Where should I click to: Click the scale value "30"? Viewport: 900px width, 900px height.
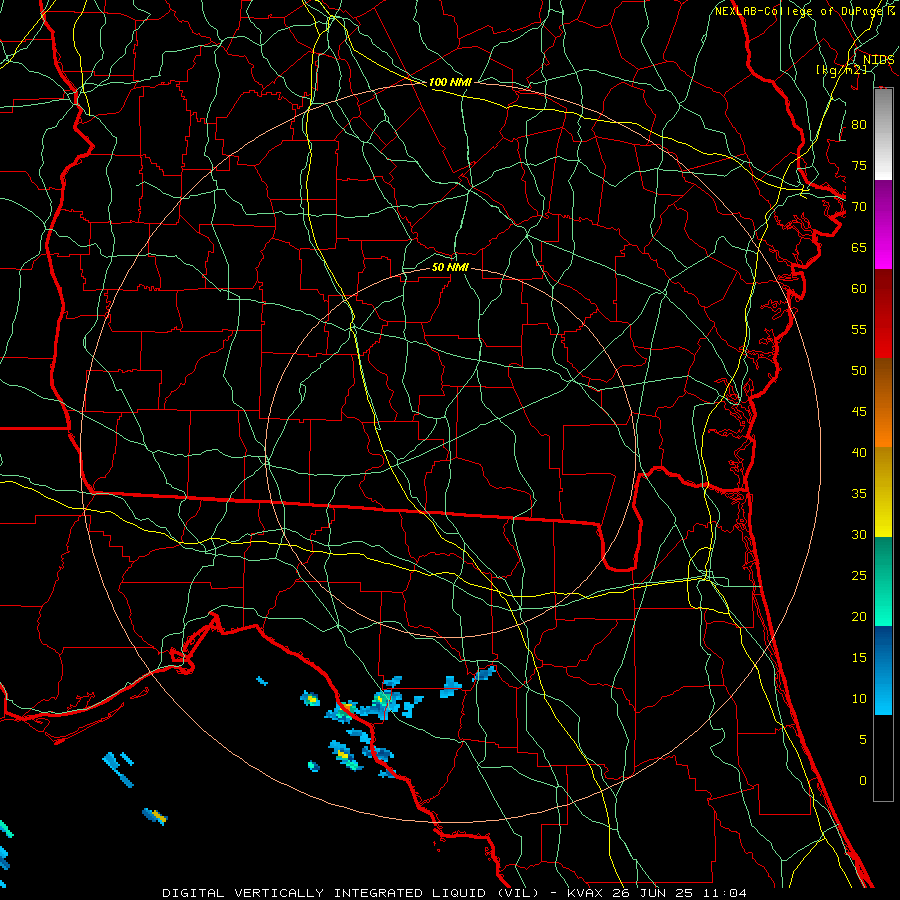pyautogui.click(x=859, y=534)
